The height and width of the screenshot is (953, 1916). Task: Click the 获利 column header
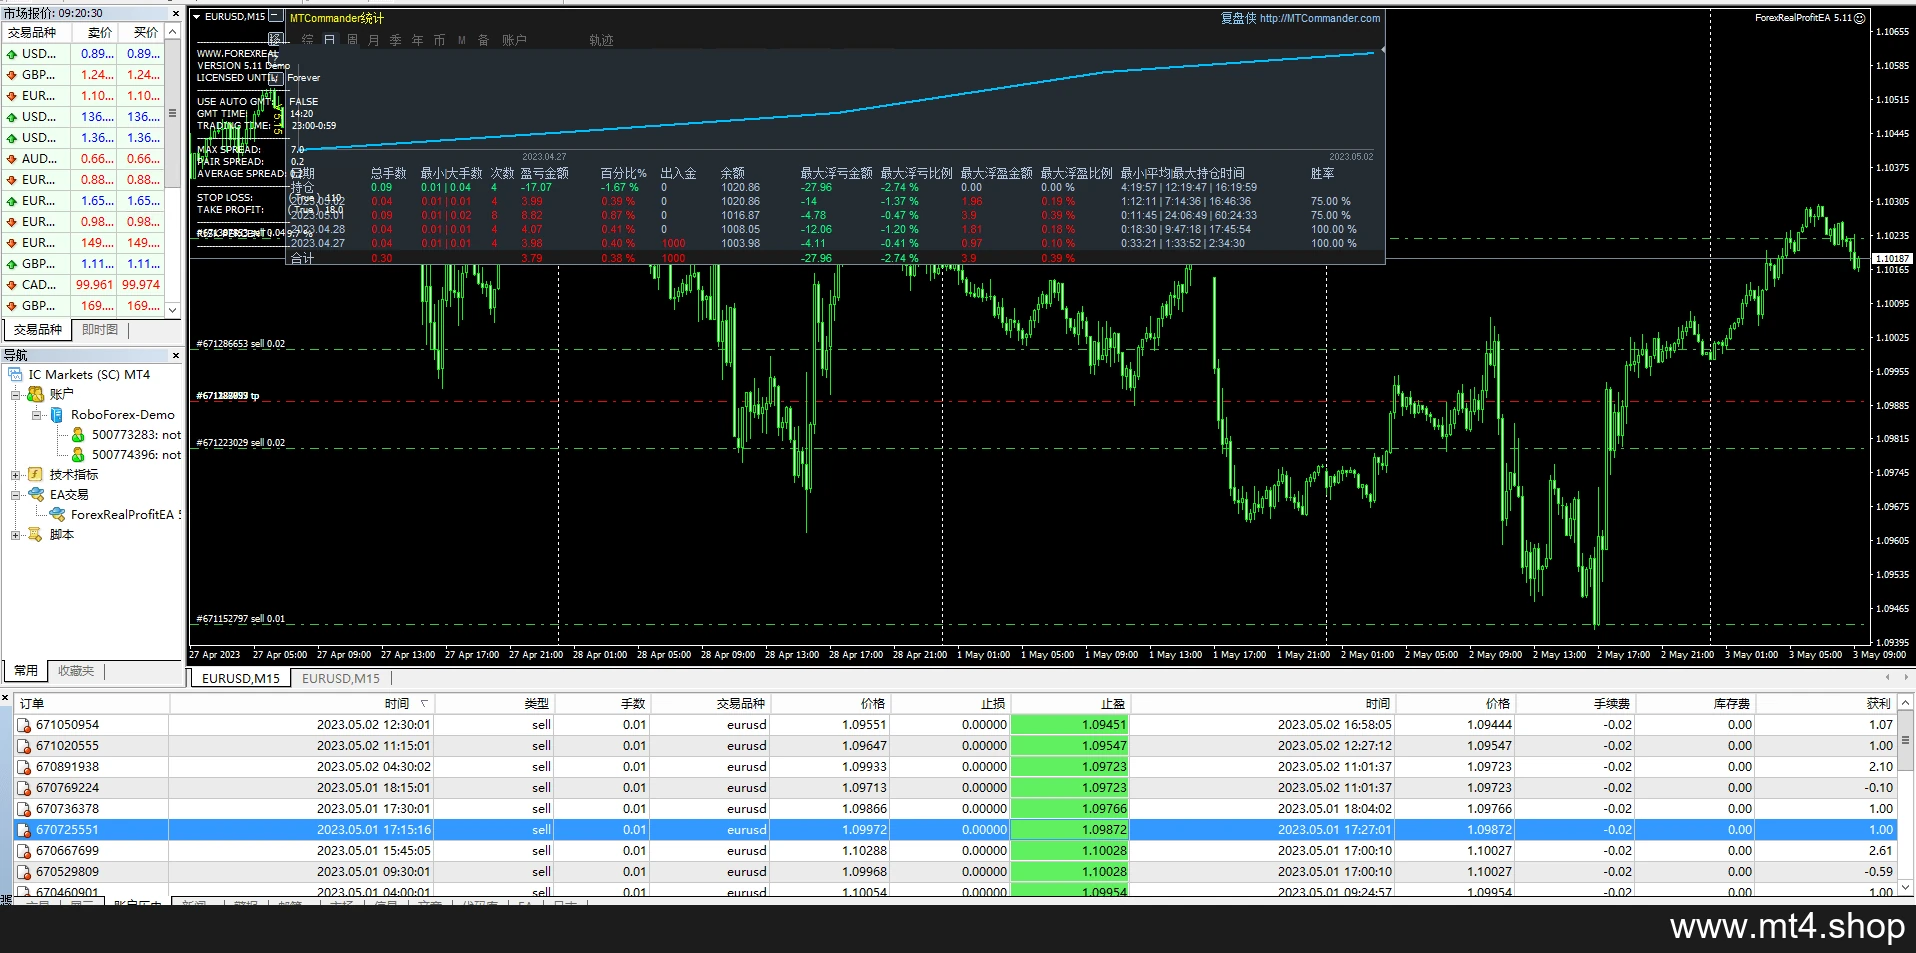click(x=1827, y=704)
